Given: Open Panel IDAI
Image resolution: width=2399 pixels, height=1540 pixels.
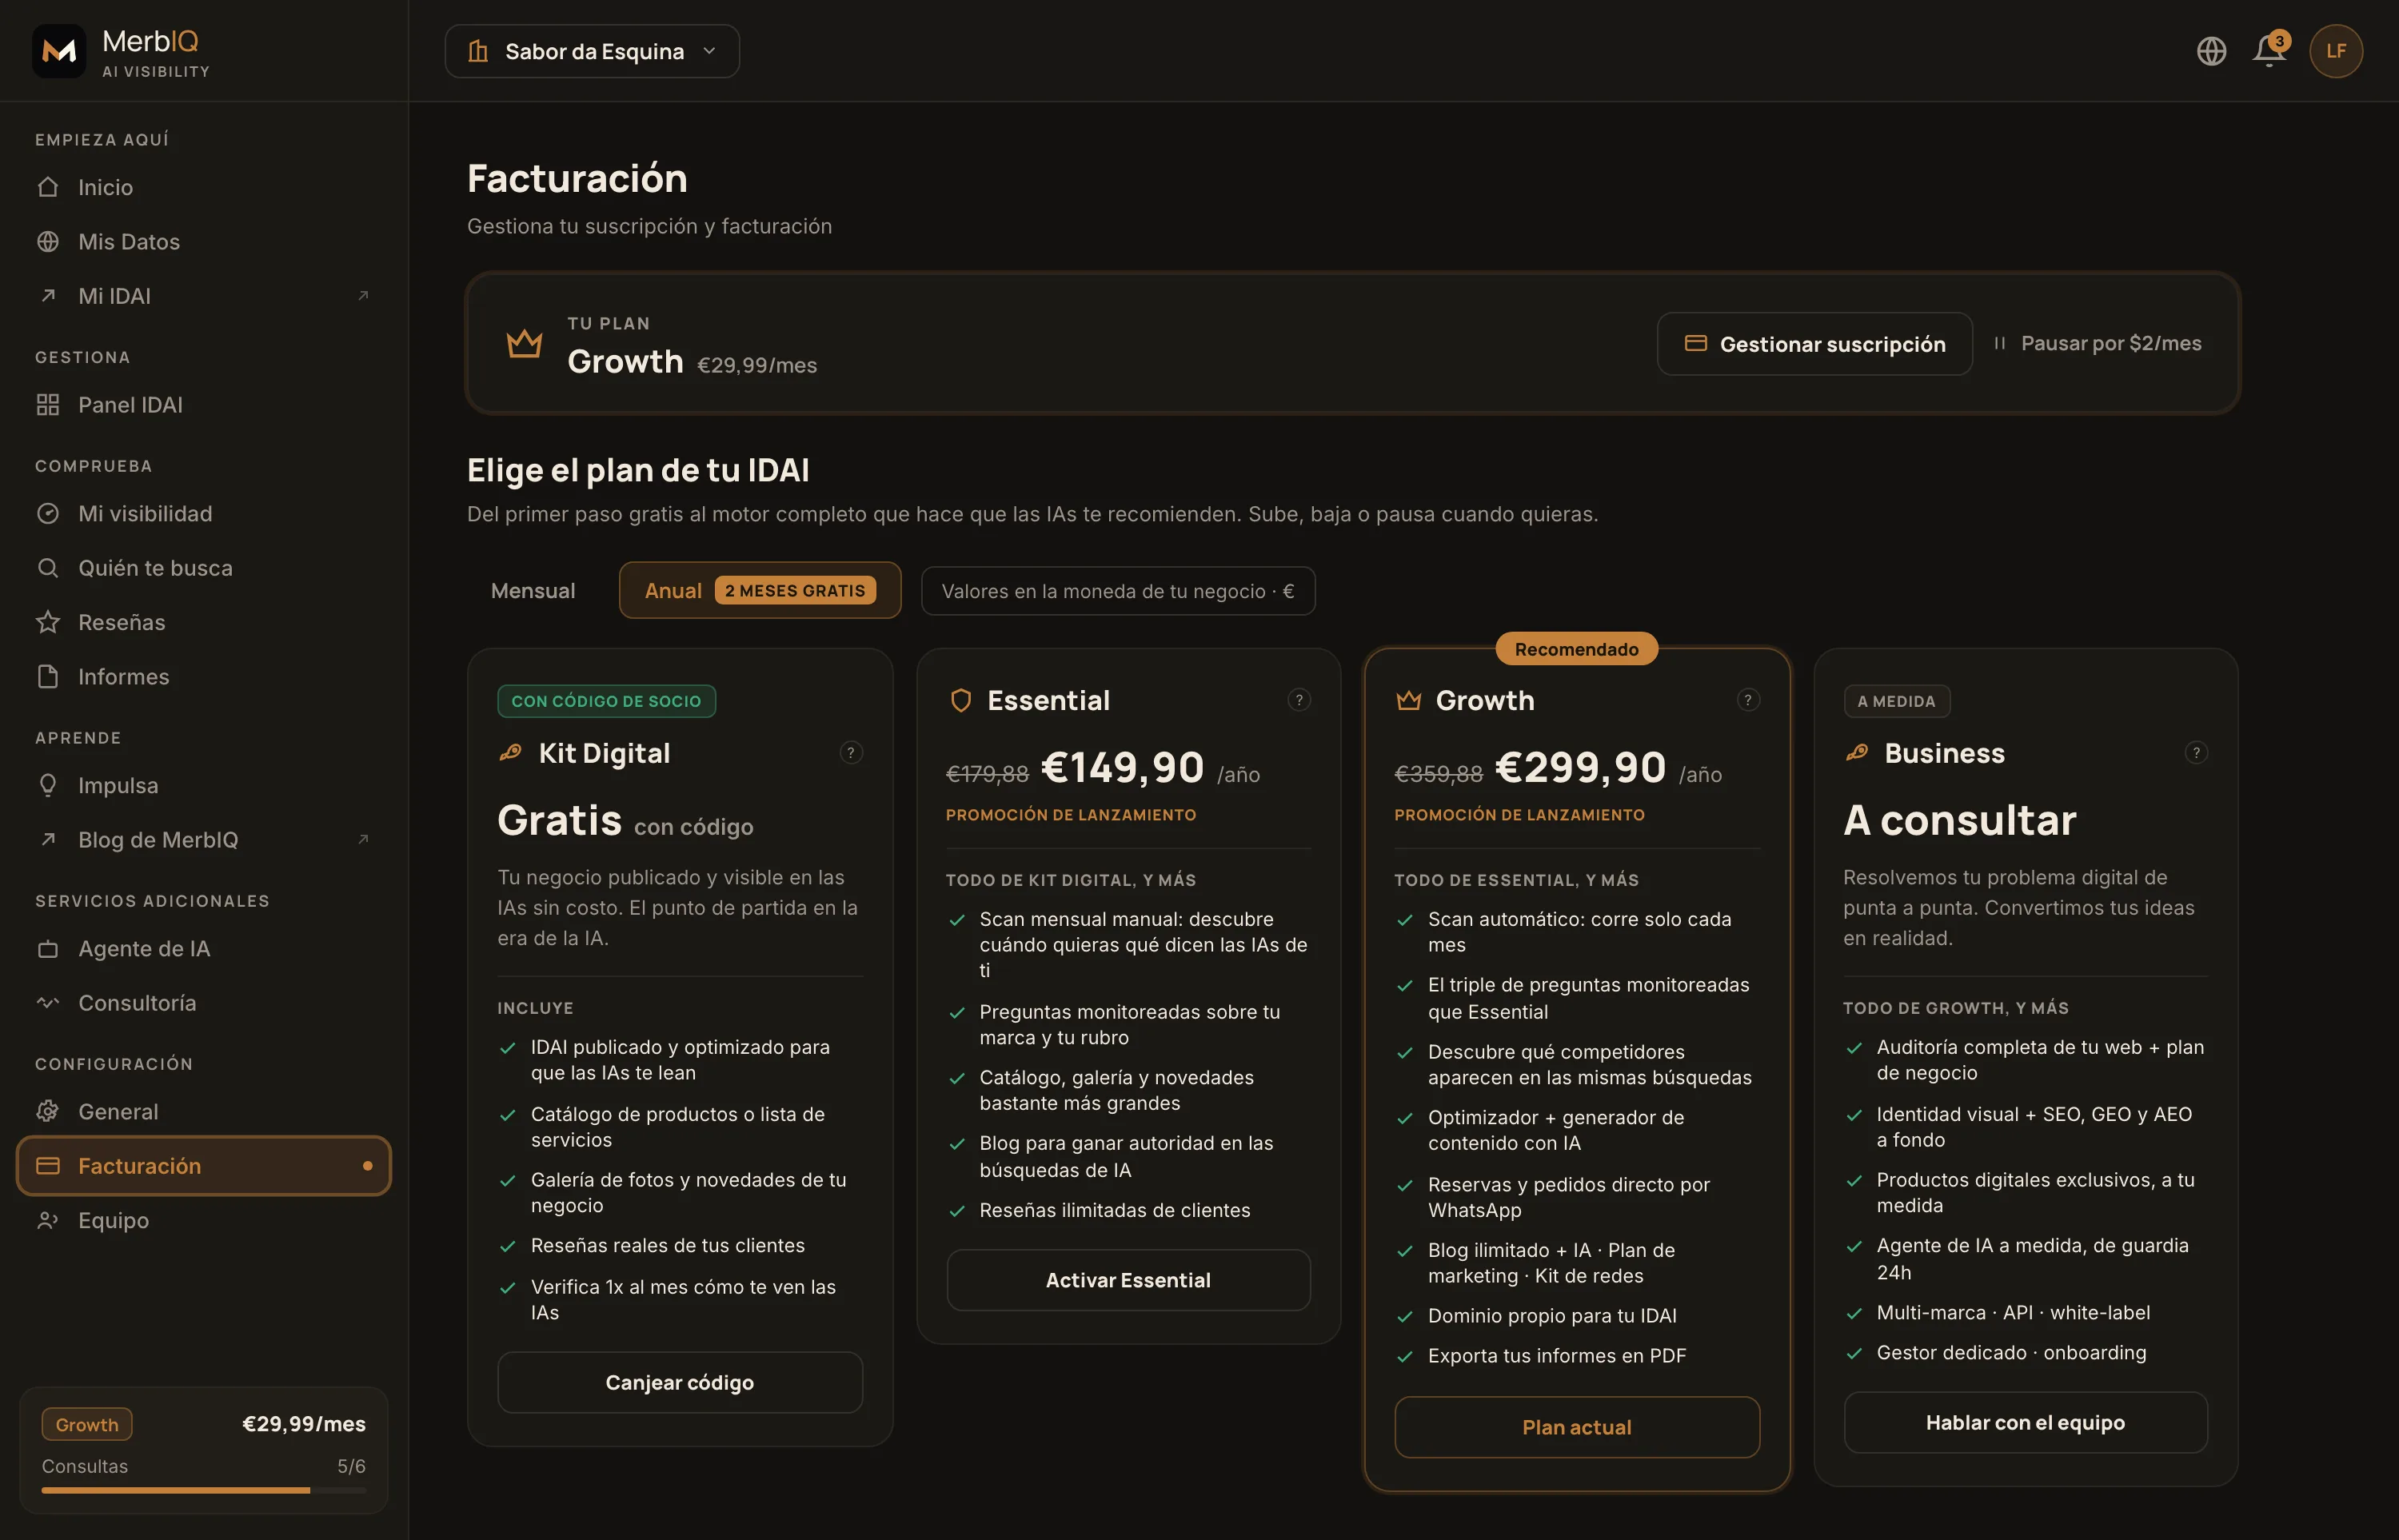Looking at the screenshot, I should click(x=204, y=405).
